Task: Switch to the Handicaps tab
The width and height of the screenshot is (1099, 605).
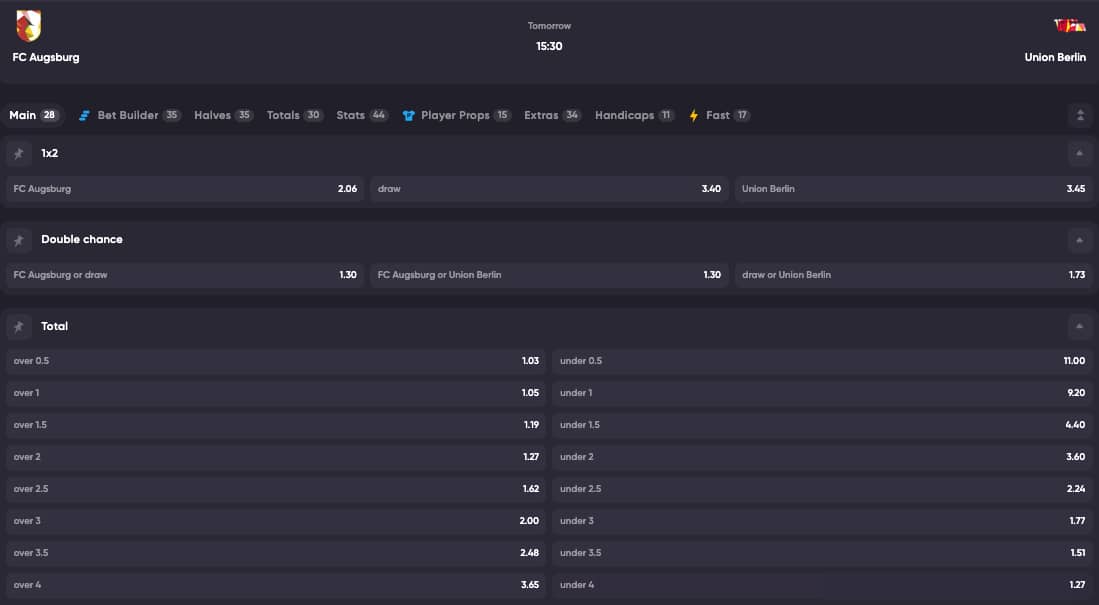Action: tap(634, 115)
